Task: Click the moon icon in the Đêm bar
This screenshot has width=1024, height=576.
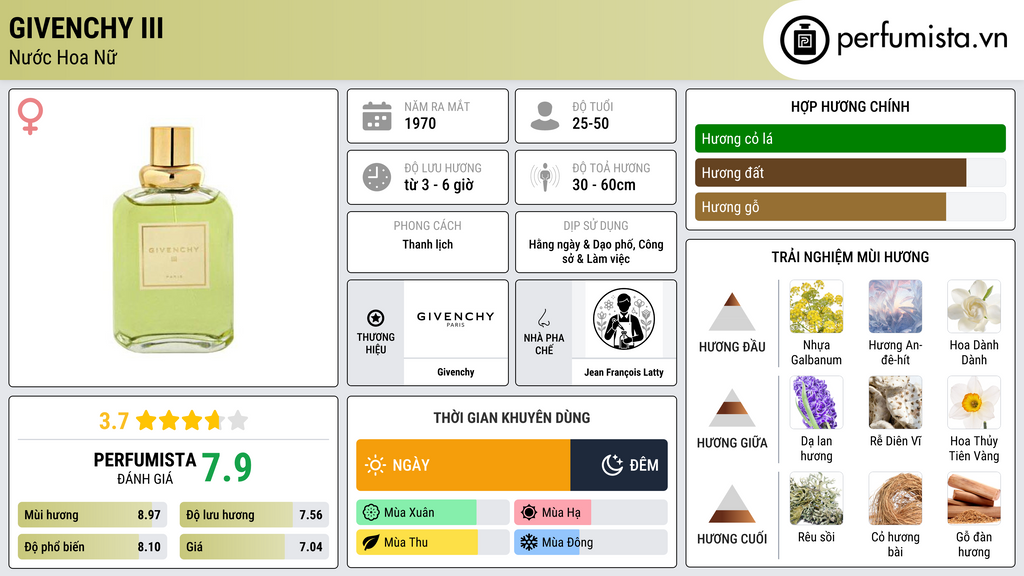Action: pyautogui.click(x=612, y=465)
